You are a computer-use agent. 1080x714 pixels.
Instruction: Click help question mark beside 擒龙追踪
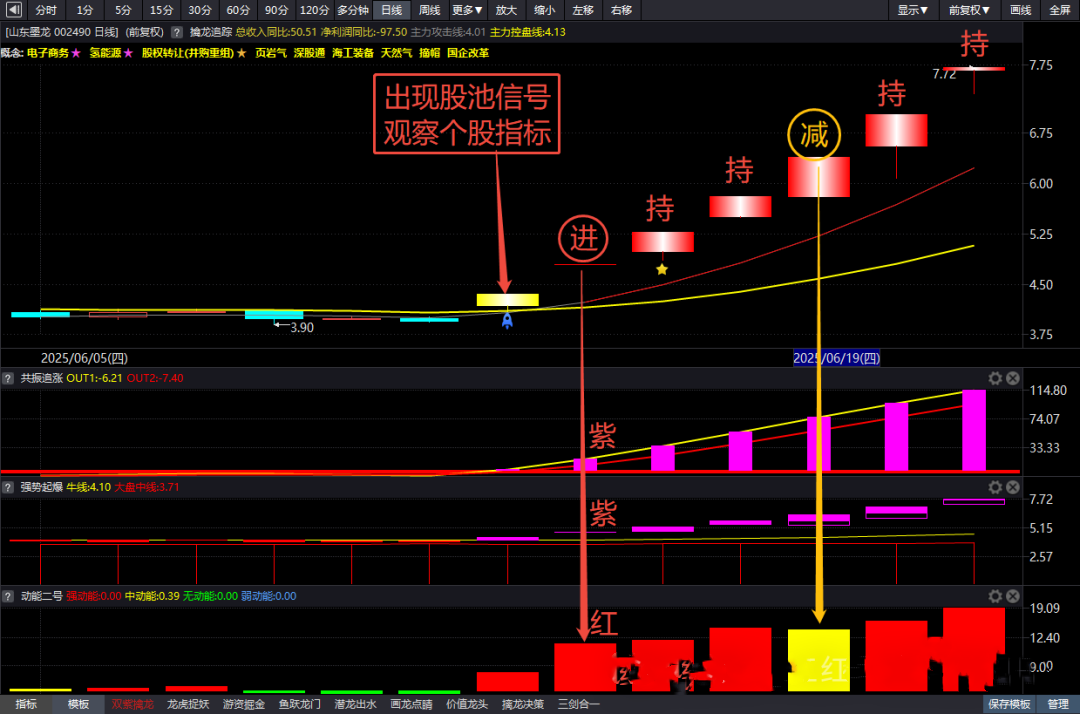177,32
